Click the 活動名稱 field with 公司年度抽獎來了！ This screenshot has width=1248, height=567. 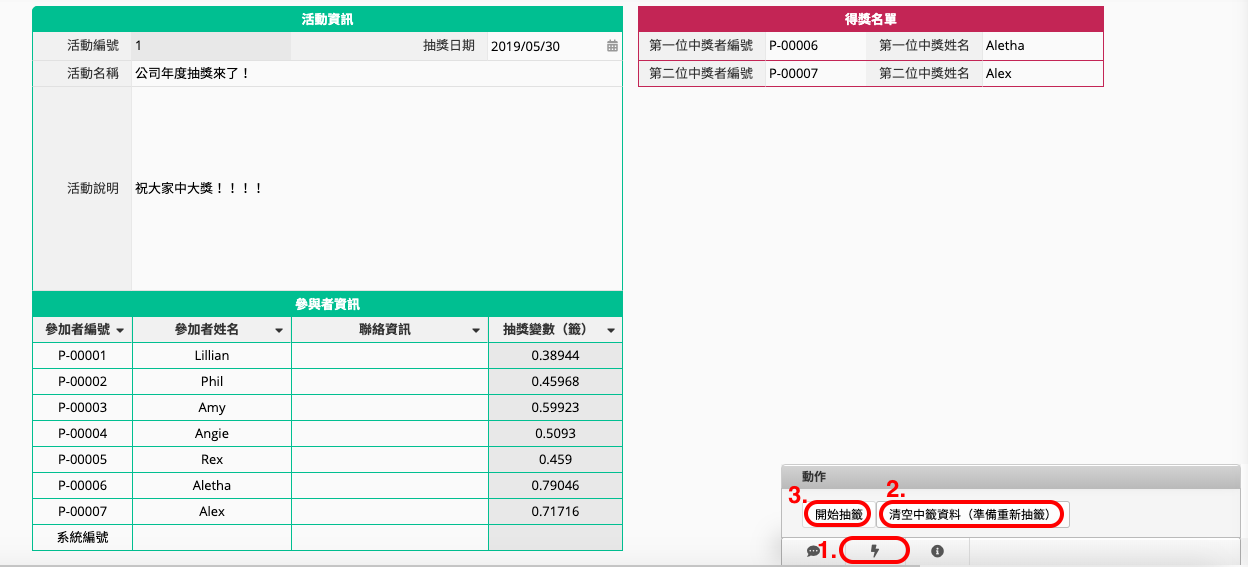pyautogui.click(x=375, y=74)
